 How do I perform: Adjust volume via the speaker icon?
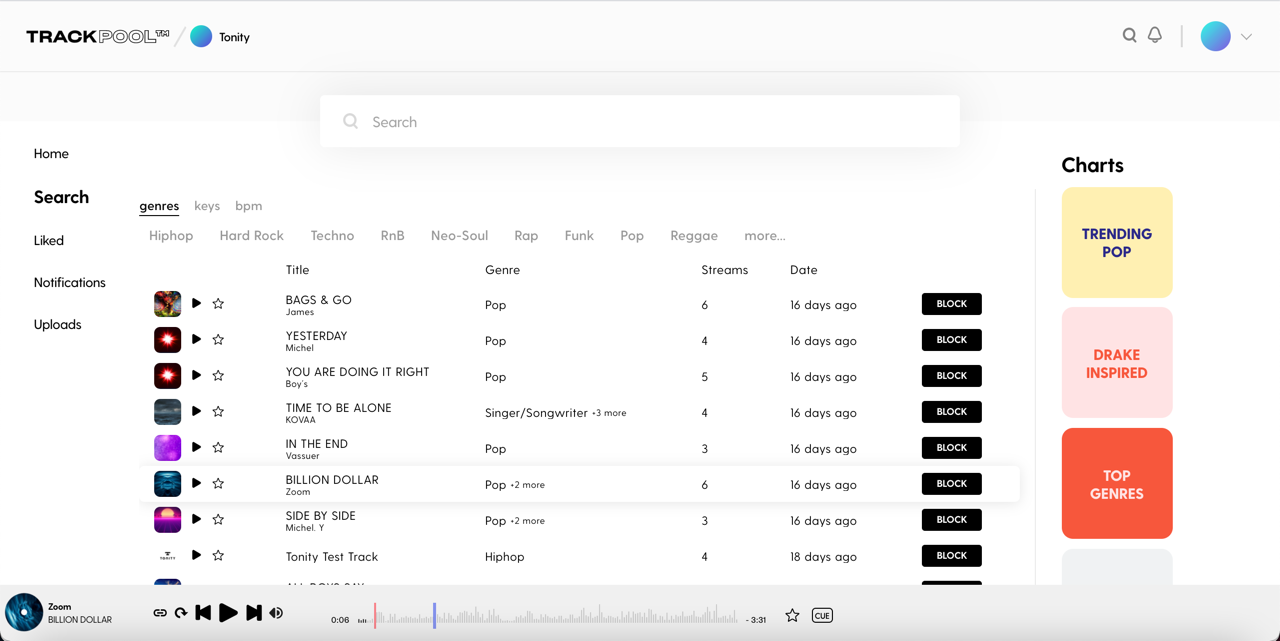pyautogui.click(x=276, y=612)
